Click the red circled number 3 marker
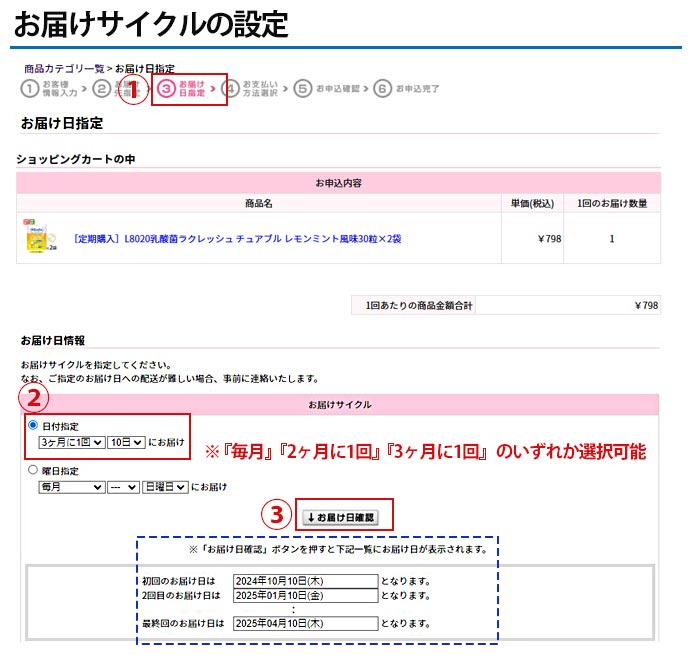 pyautogui.click(x=276, y=514)
